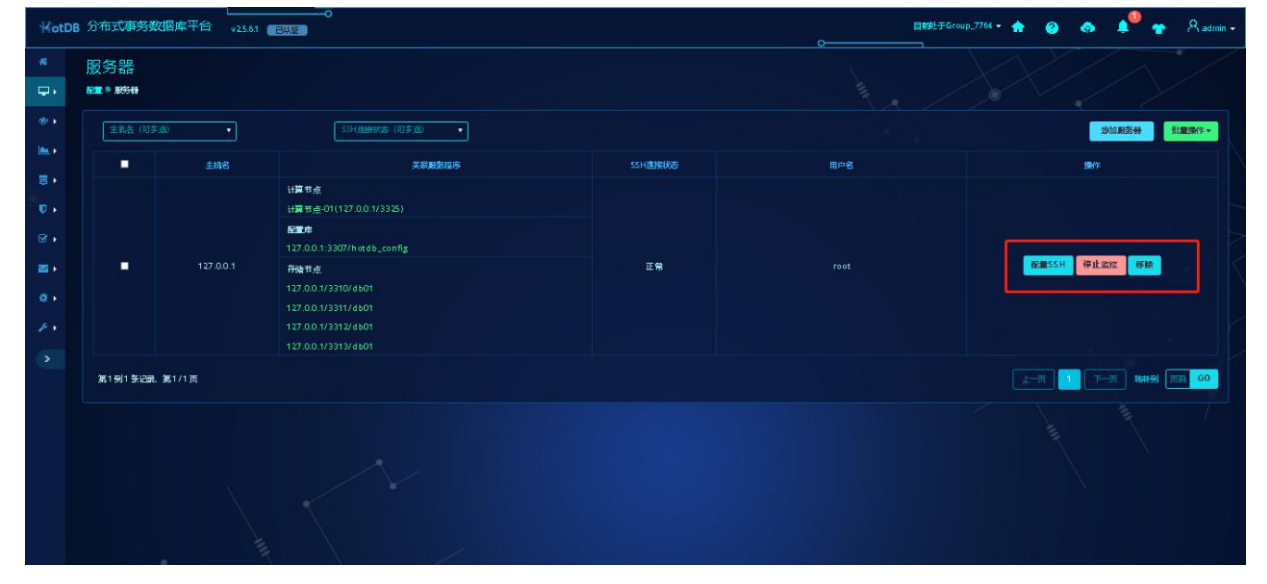Open the shield icon sidebar menu

(44, 210)
